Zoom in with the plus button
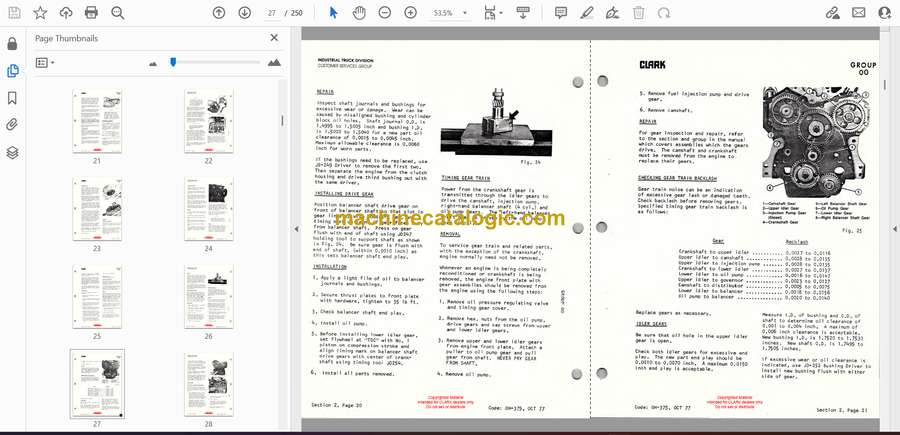Image resolution: width=900 pixels, height=435 pixels. (410, 13)
